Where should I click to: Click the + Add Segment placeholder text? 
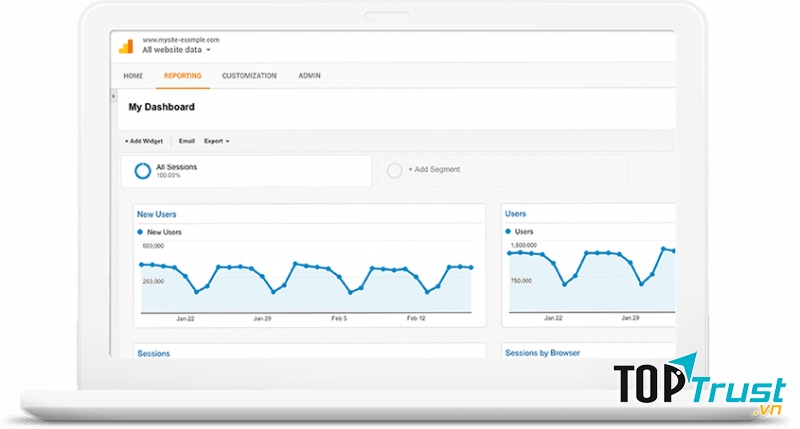click(434, 170)
